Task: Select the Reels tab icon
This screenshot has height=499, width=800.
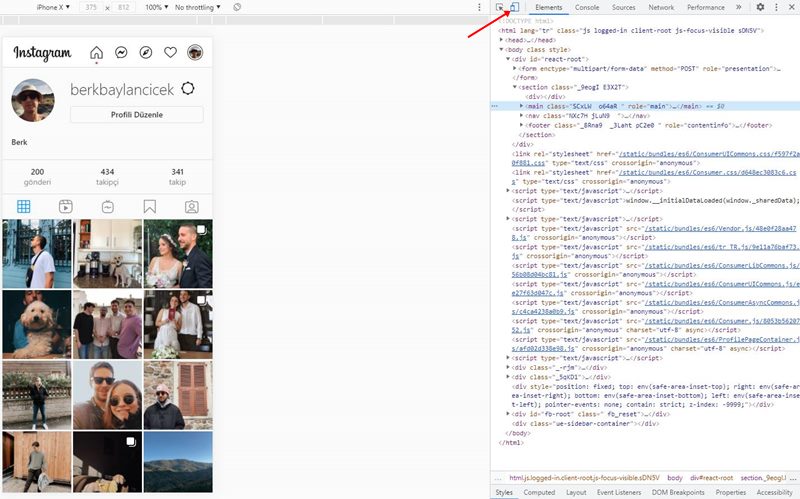Action: tap(66, 207)
